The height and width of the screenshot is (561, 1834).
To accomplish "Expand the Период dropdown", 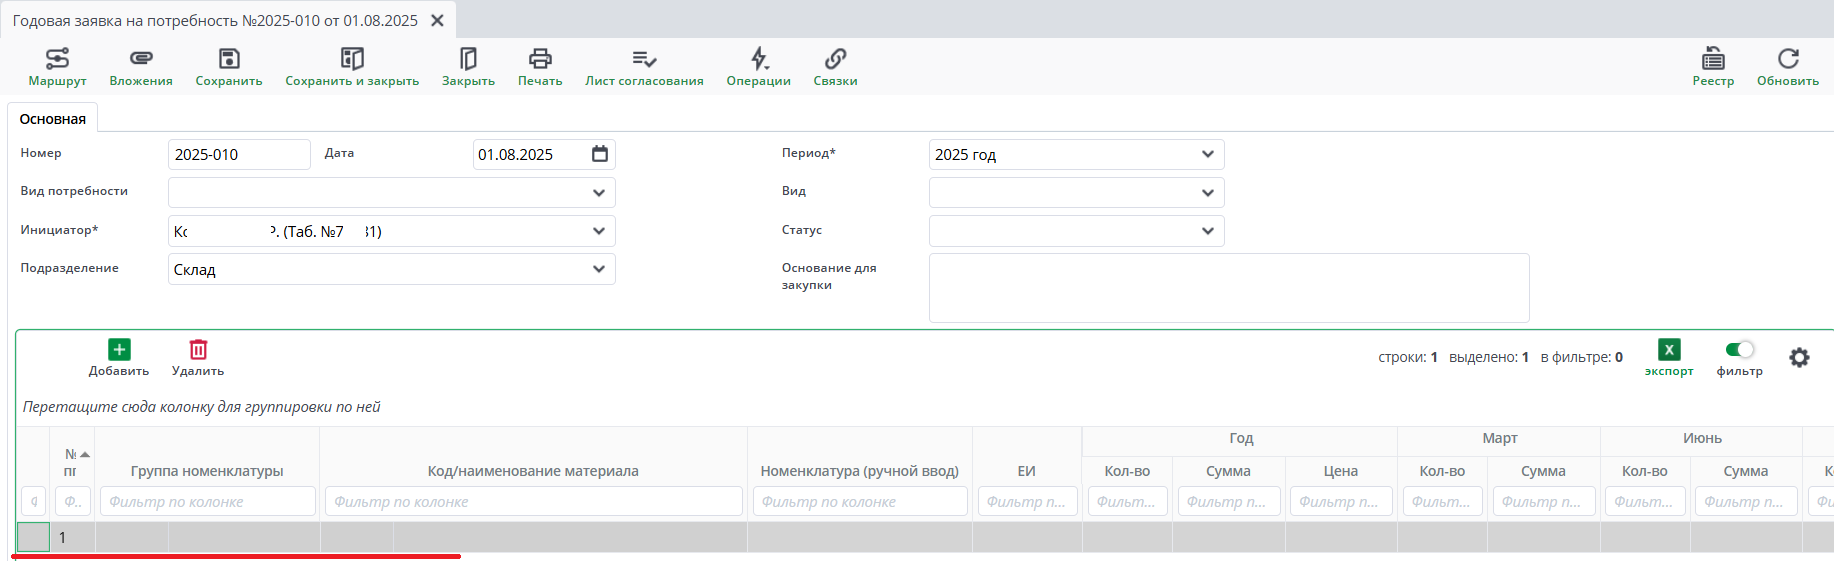I will pyautogui.click(x=1207, y=154).
